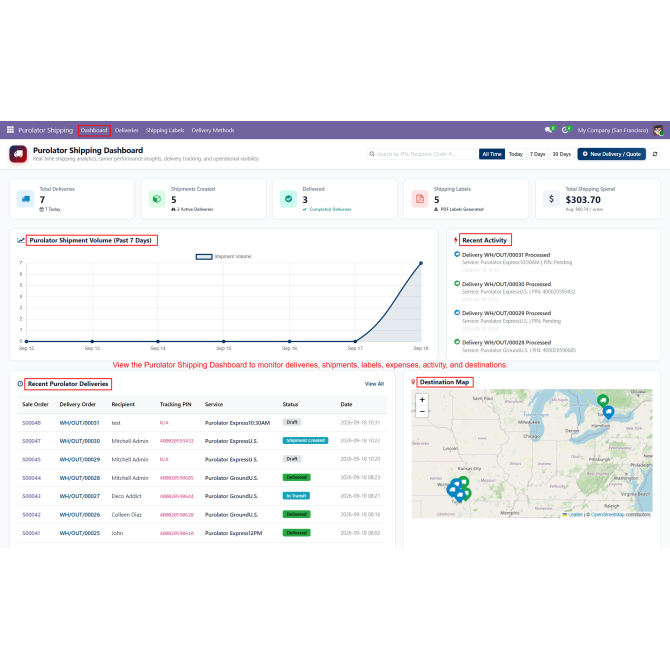Open the messages chat icon in navbar
Image resolution: width=670 pixels, height=670 pixels.
pos(549,130)
